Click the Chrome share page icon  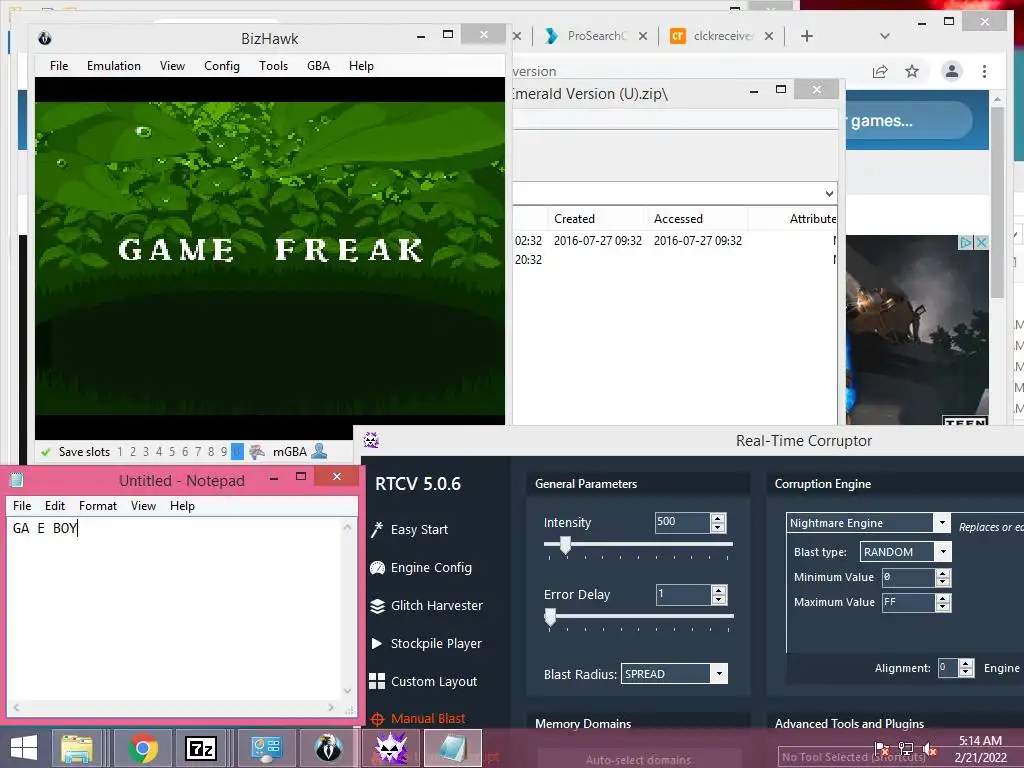[x=880, y=71]
